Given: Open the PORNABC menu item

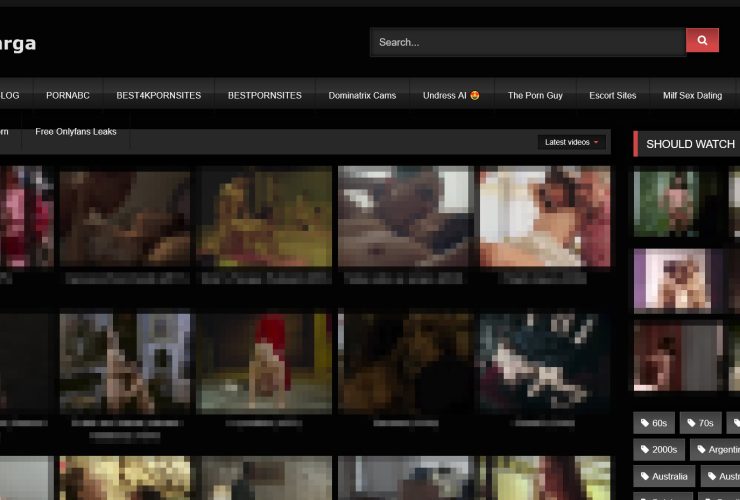Looking at the screenshot, I should point(67,96).
